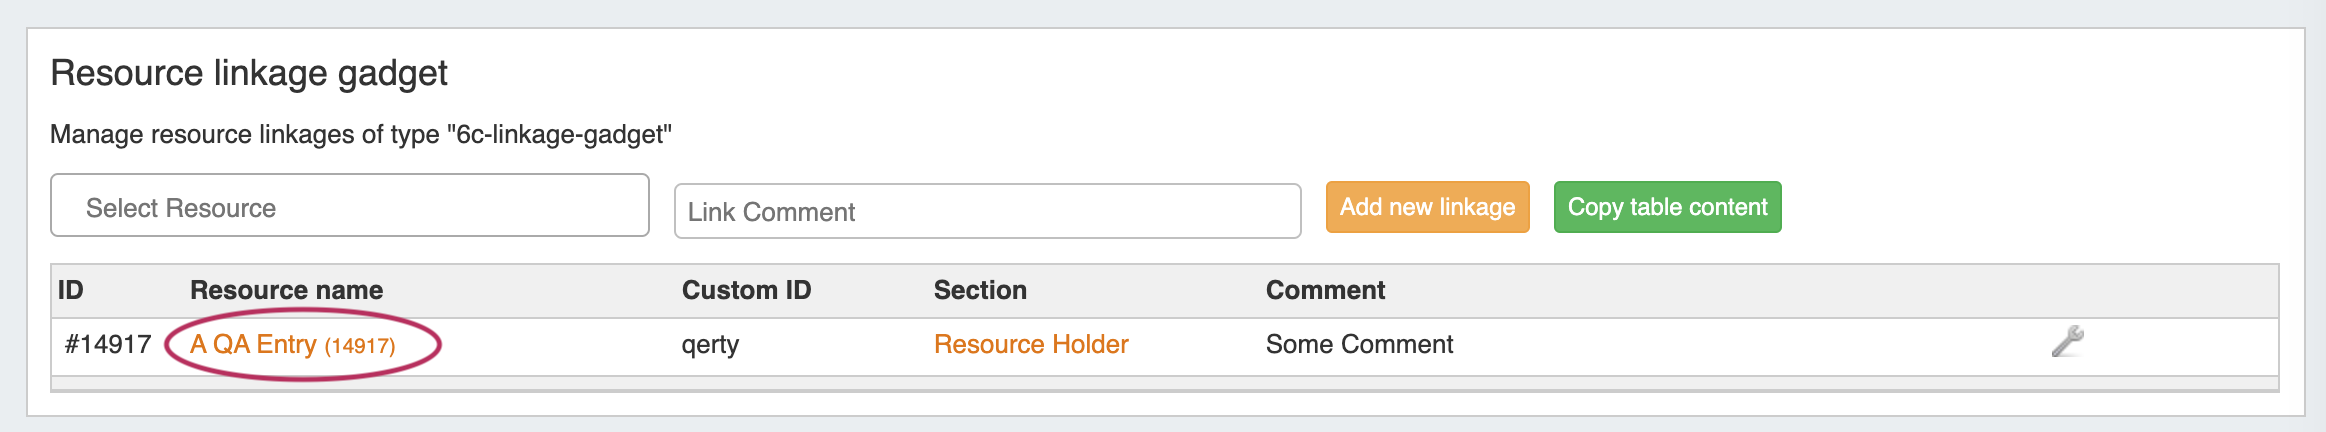Select the Custom ID column header
2326x432 pixels.
coord(746,291)
